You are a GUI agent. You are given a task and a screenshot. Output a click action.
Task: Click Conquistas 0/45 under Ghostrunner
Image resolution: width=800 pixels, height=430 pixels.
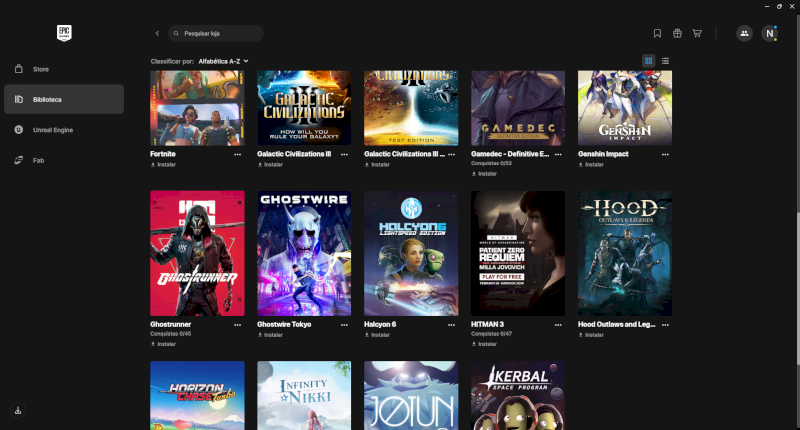pos(170,334)
